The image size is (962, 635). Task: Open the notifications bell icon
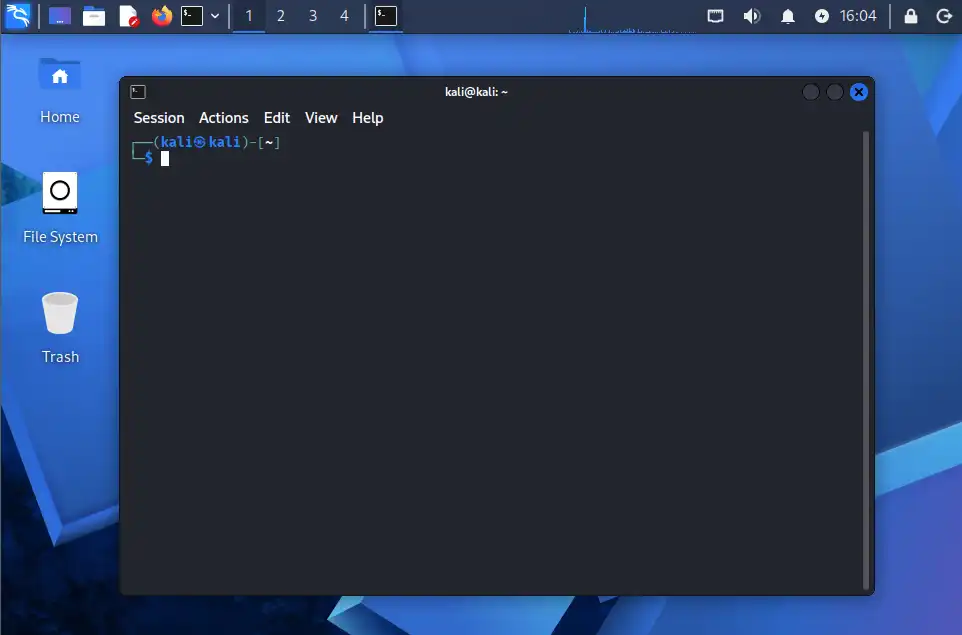[787, 16]
